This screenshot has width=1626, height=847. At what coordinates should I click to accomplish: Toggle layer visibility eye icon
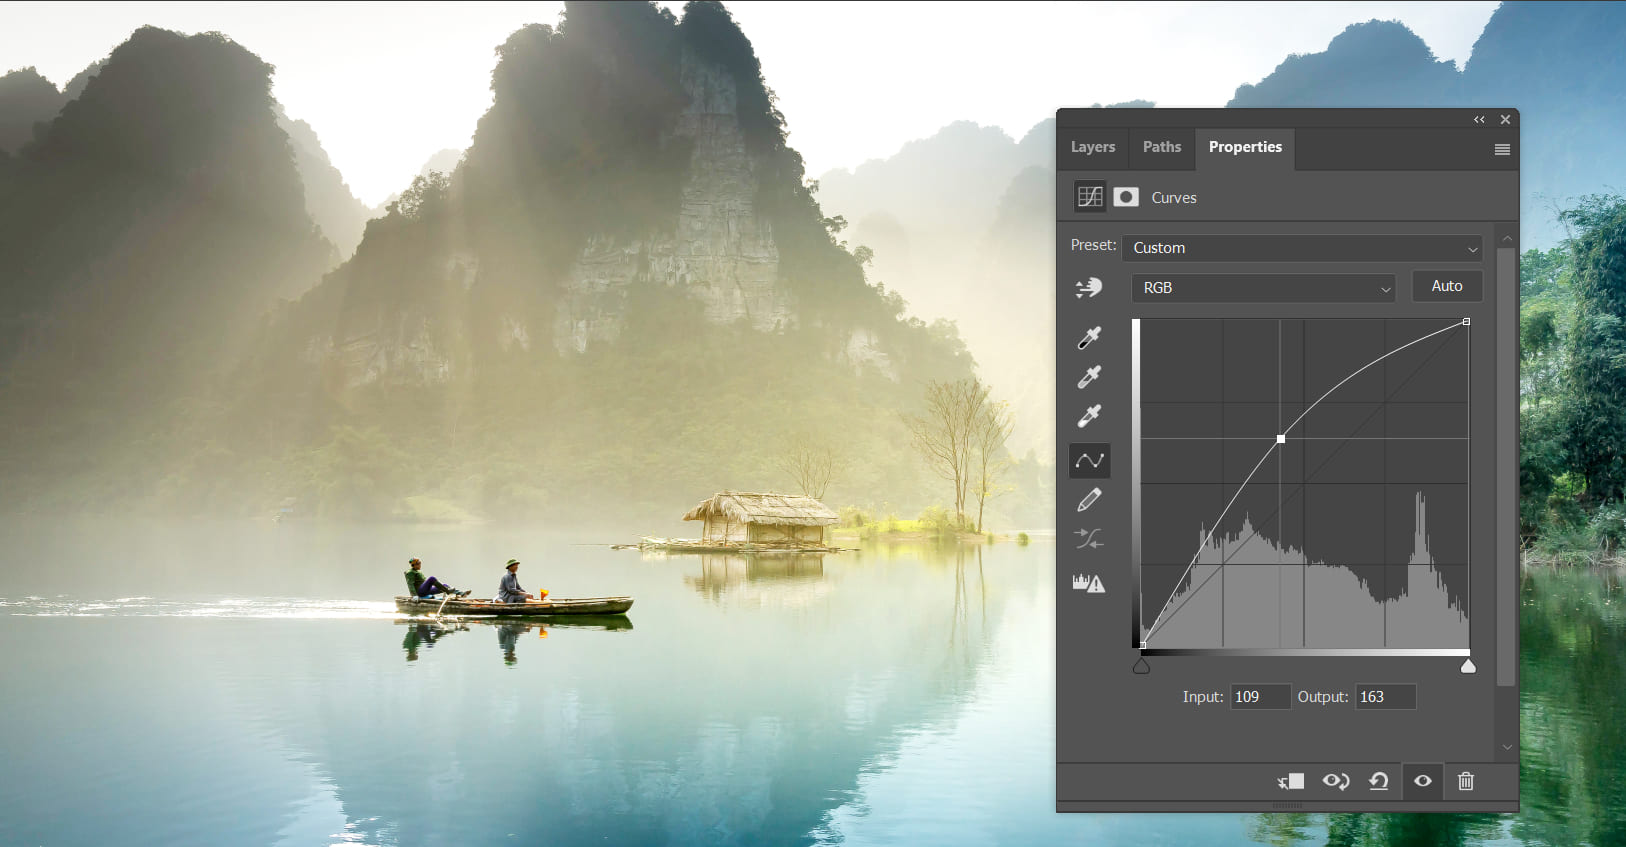(1423, 781)
